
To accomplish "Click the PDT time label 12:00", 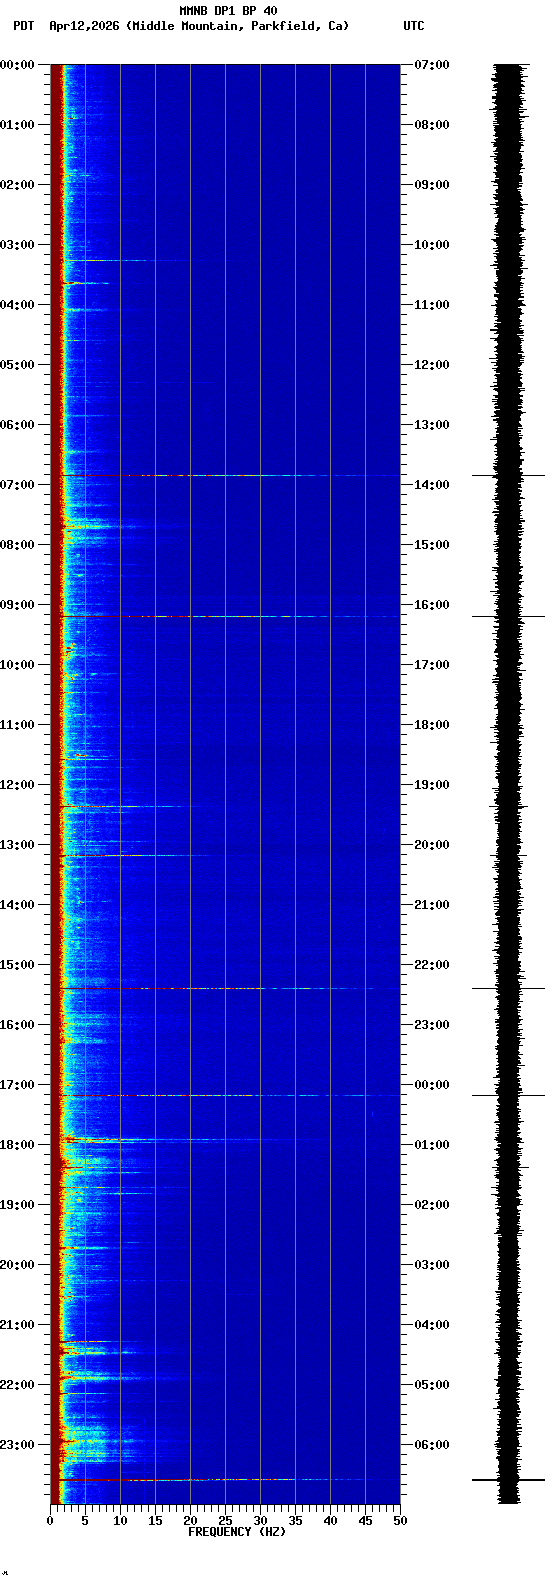I will coord(17,785).
